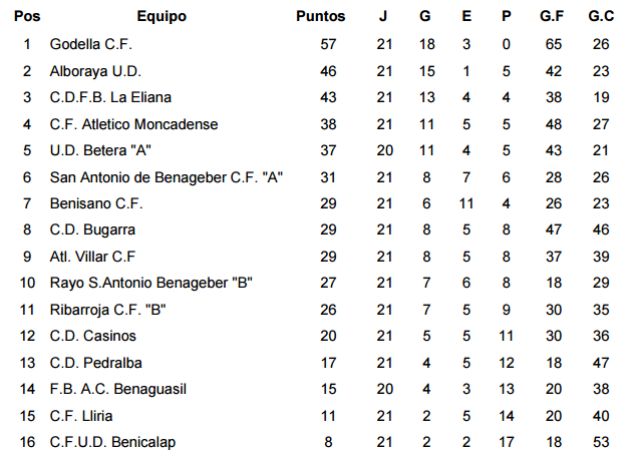The width and height of the screenshot is (640, 460).
Task: Select C.D. Bugarra team
Action: pyautogui.click(x=92, y=230)
